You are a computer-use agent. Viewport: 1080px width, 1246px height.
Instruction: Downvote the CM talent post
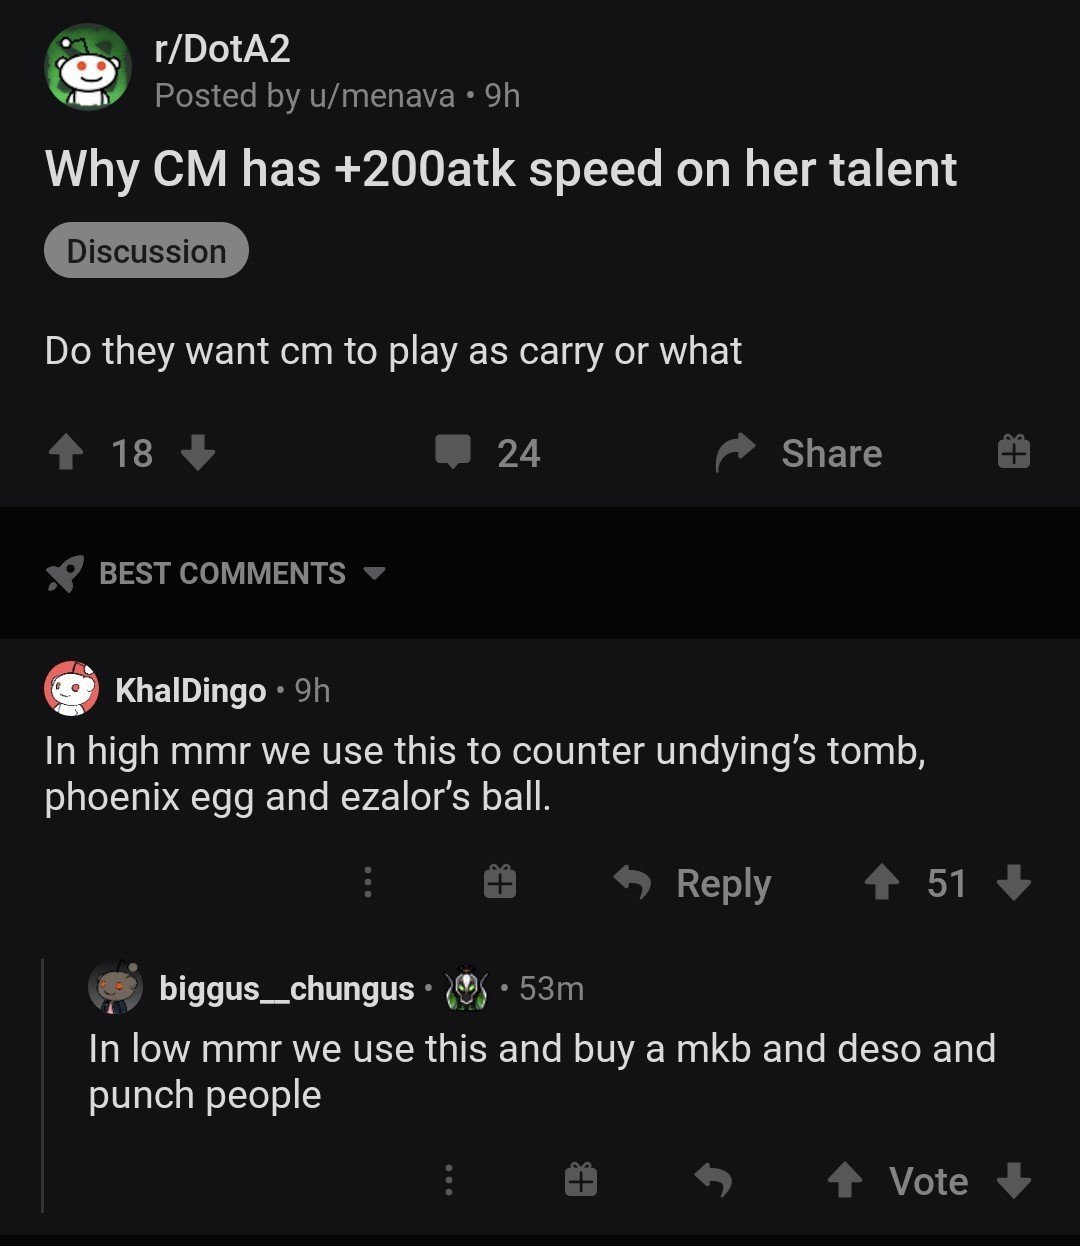(x=198, y=454)
